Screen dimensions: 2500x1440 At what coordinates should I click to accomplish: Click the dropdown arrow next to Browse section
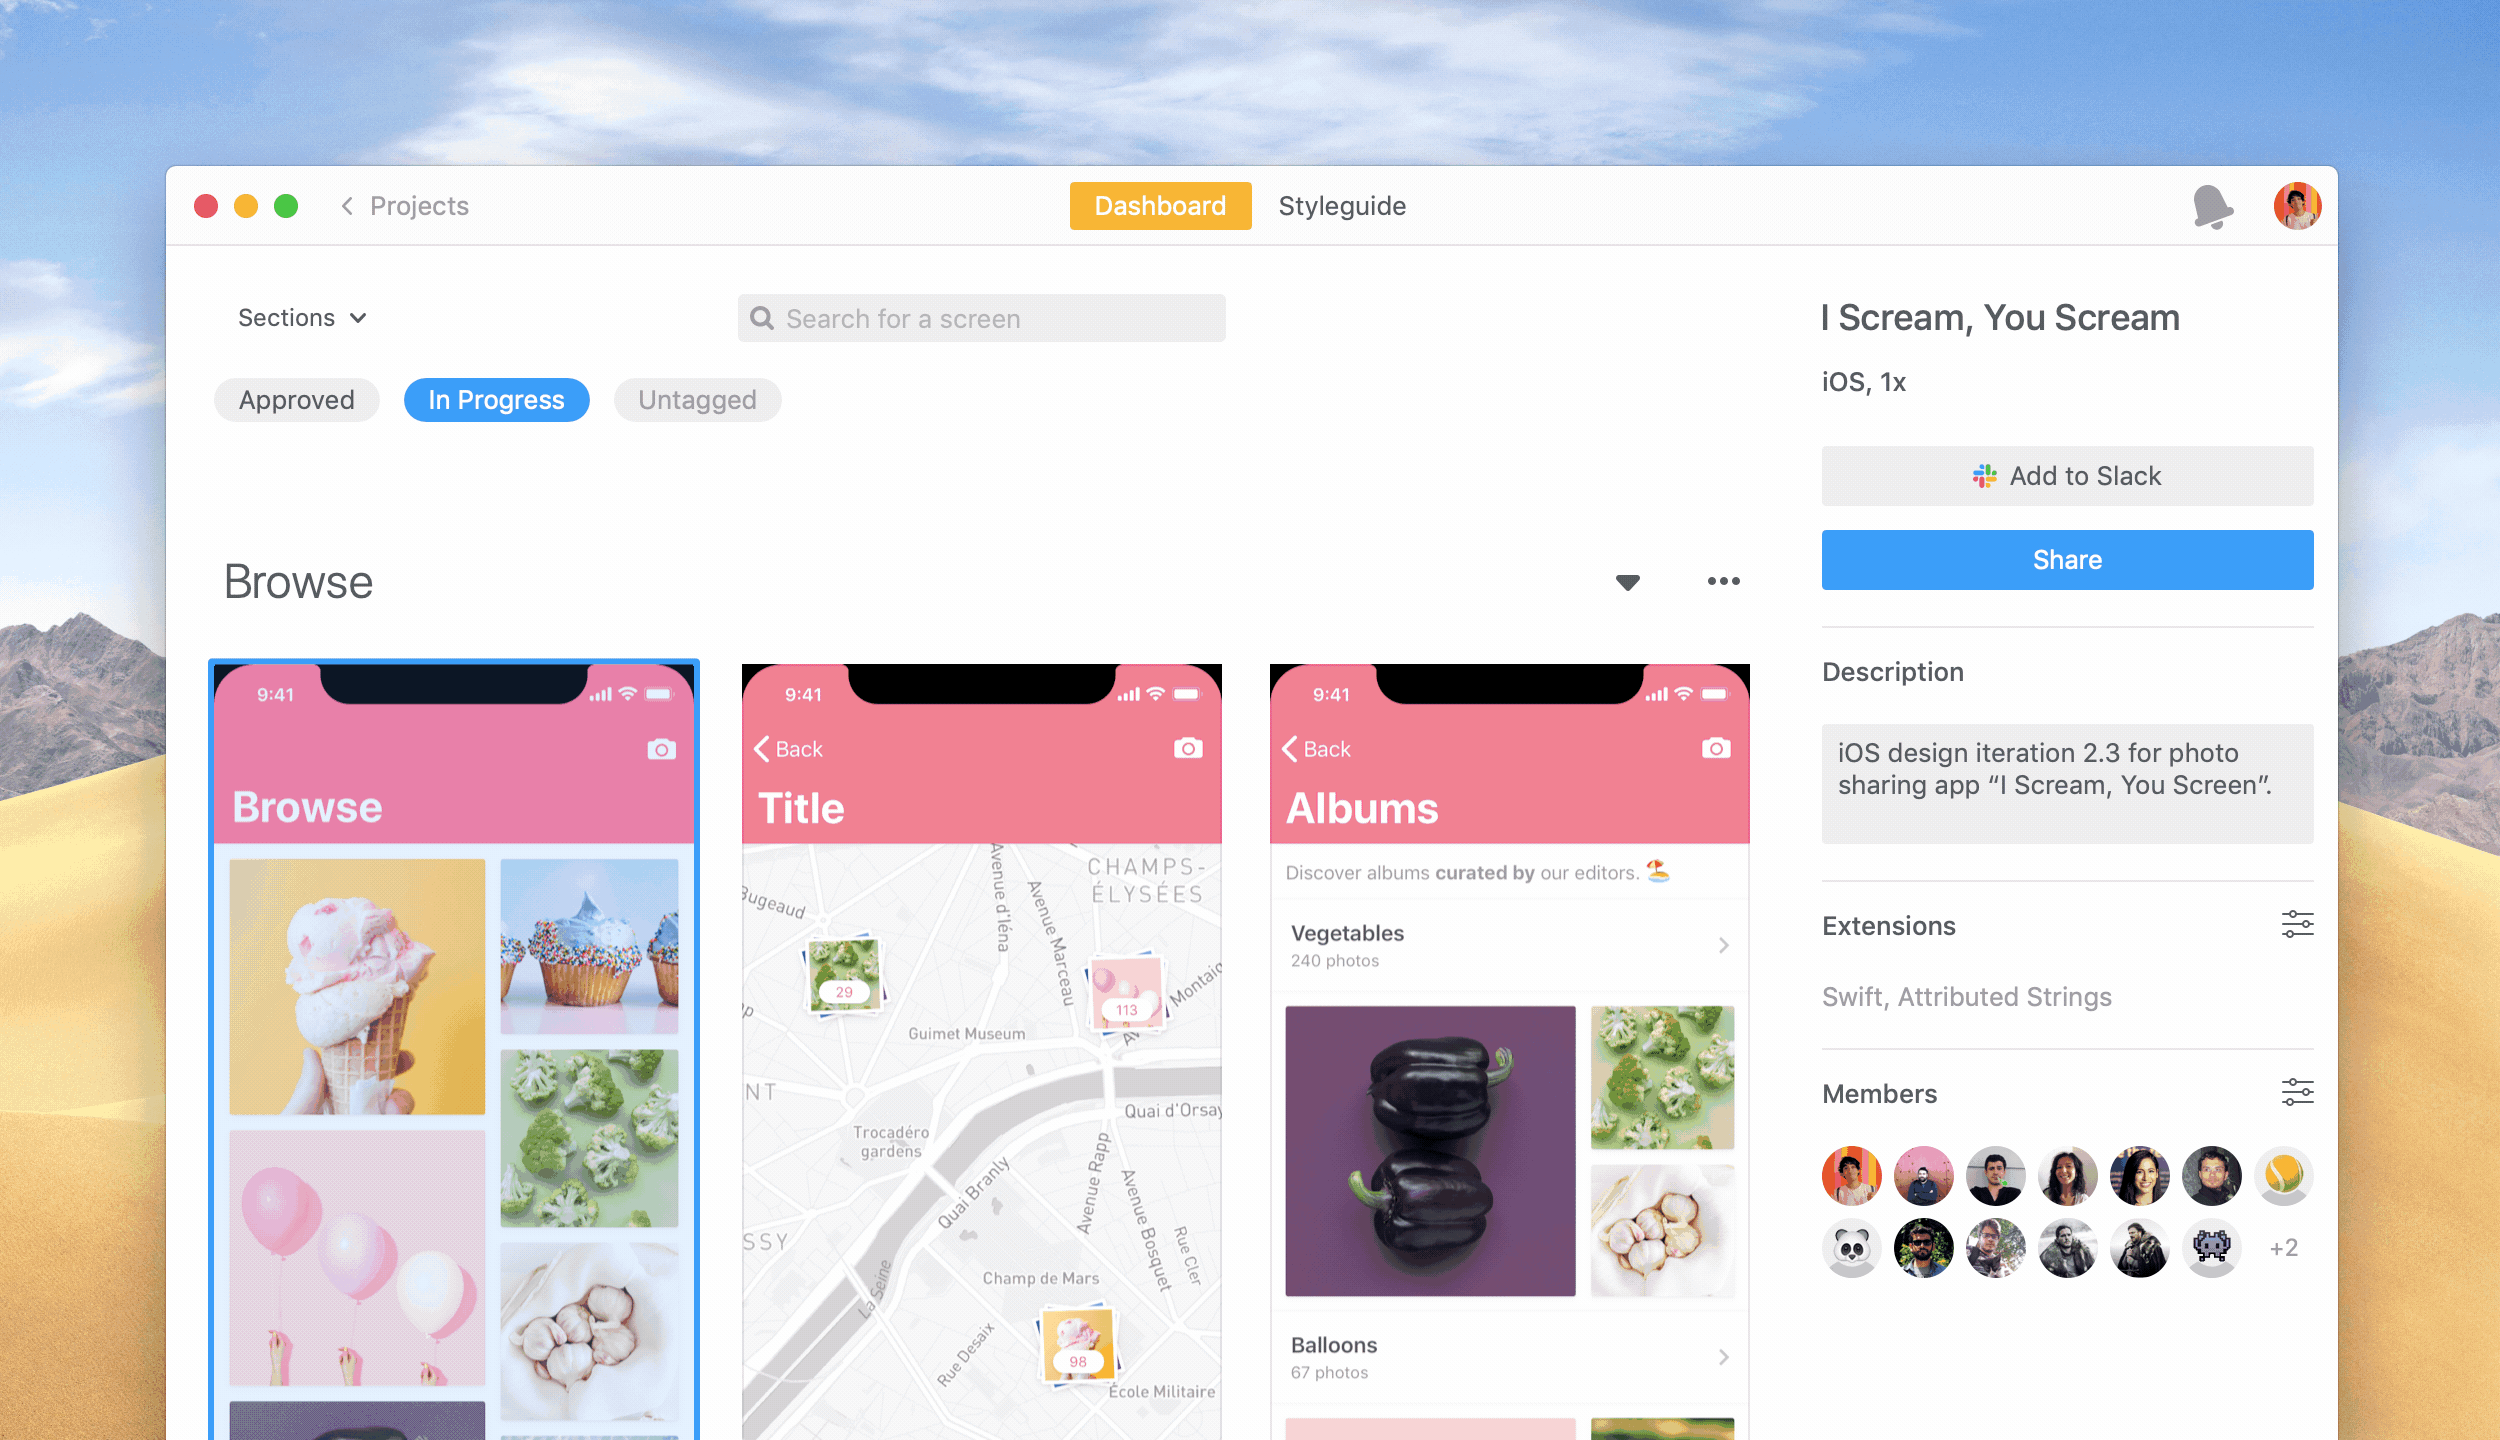pyautogui.click(x=1626, y=580)
